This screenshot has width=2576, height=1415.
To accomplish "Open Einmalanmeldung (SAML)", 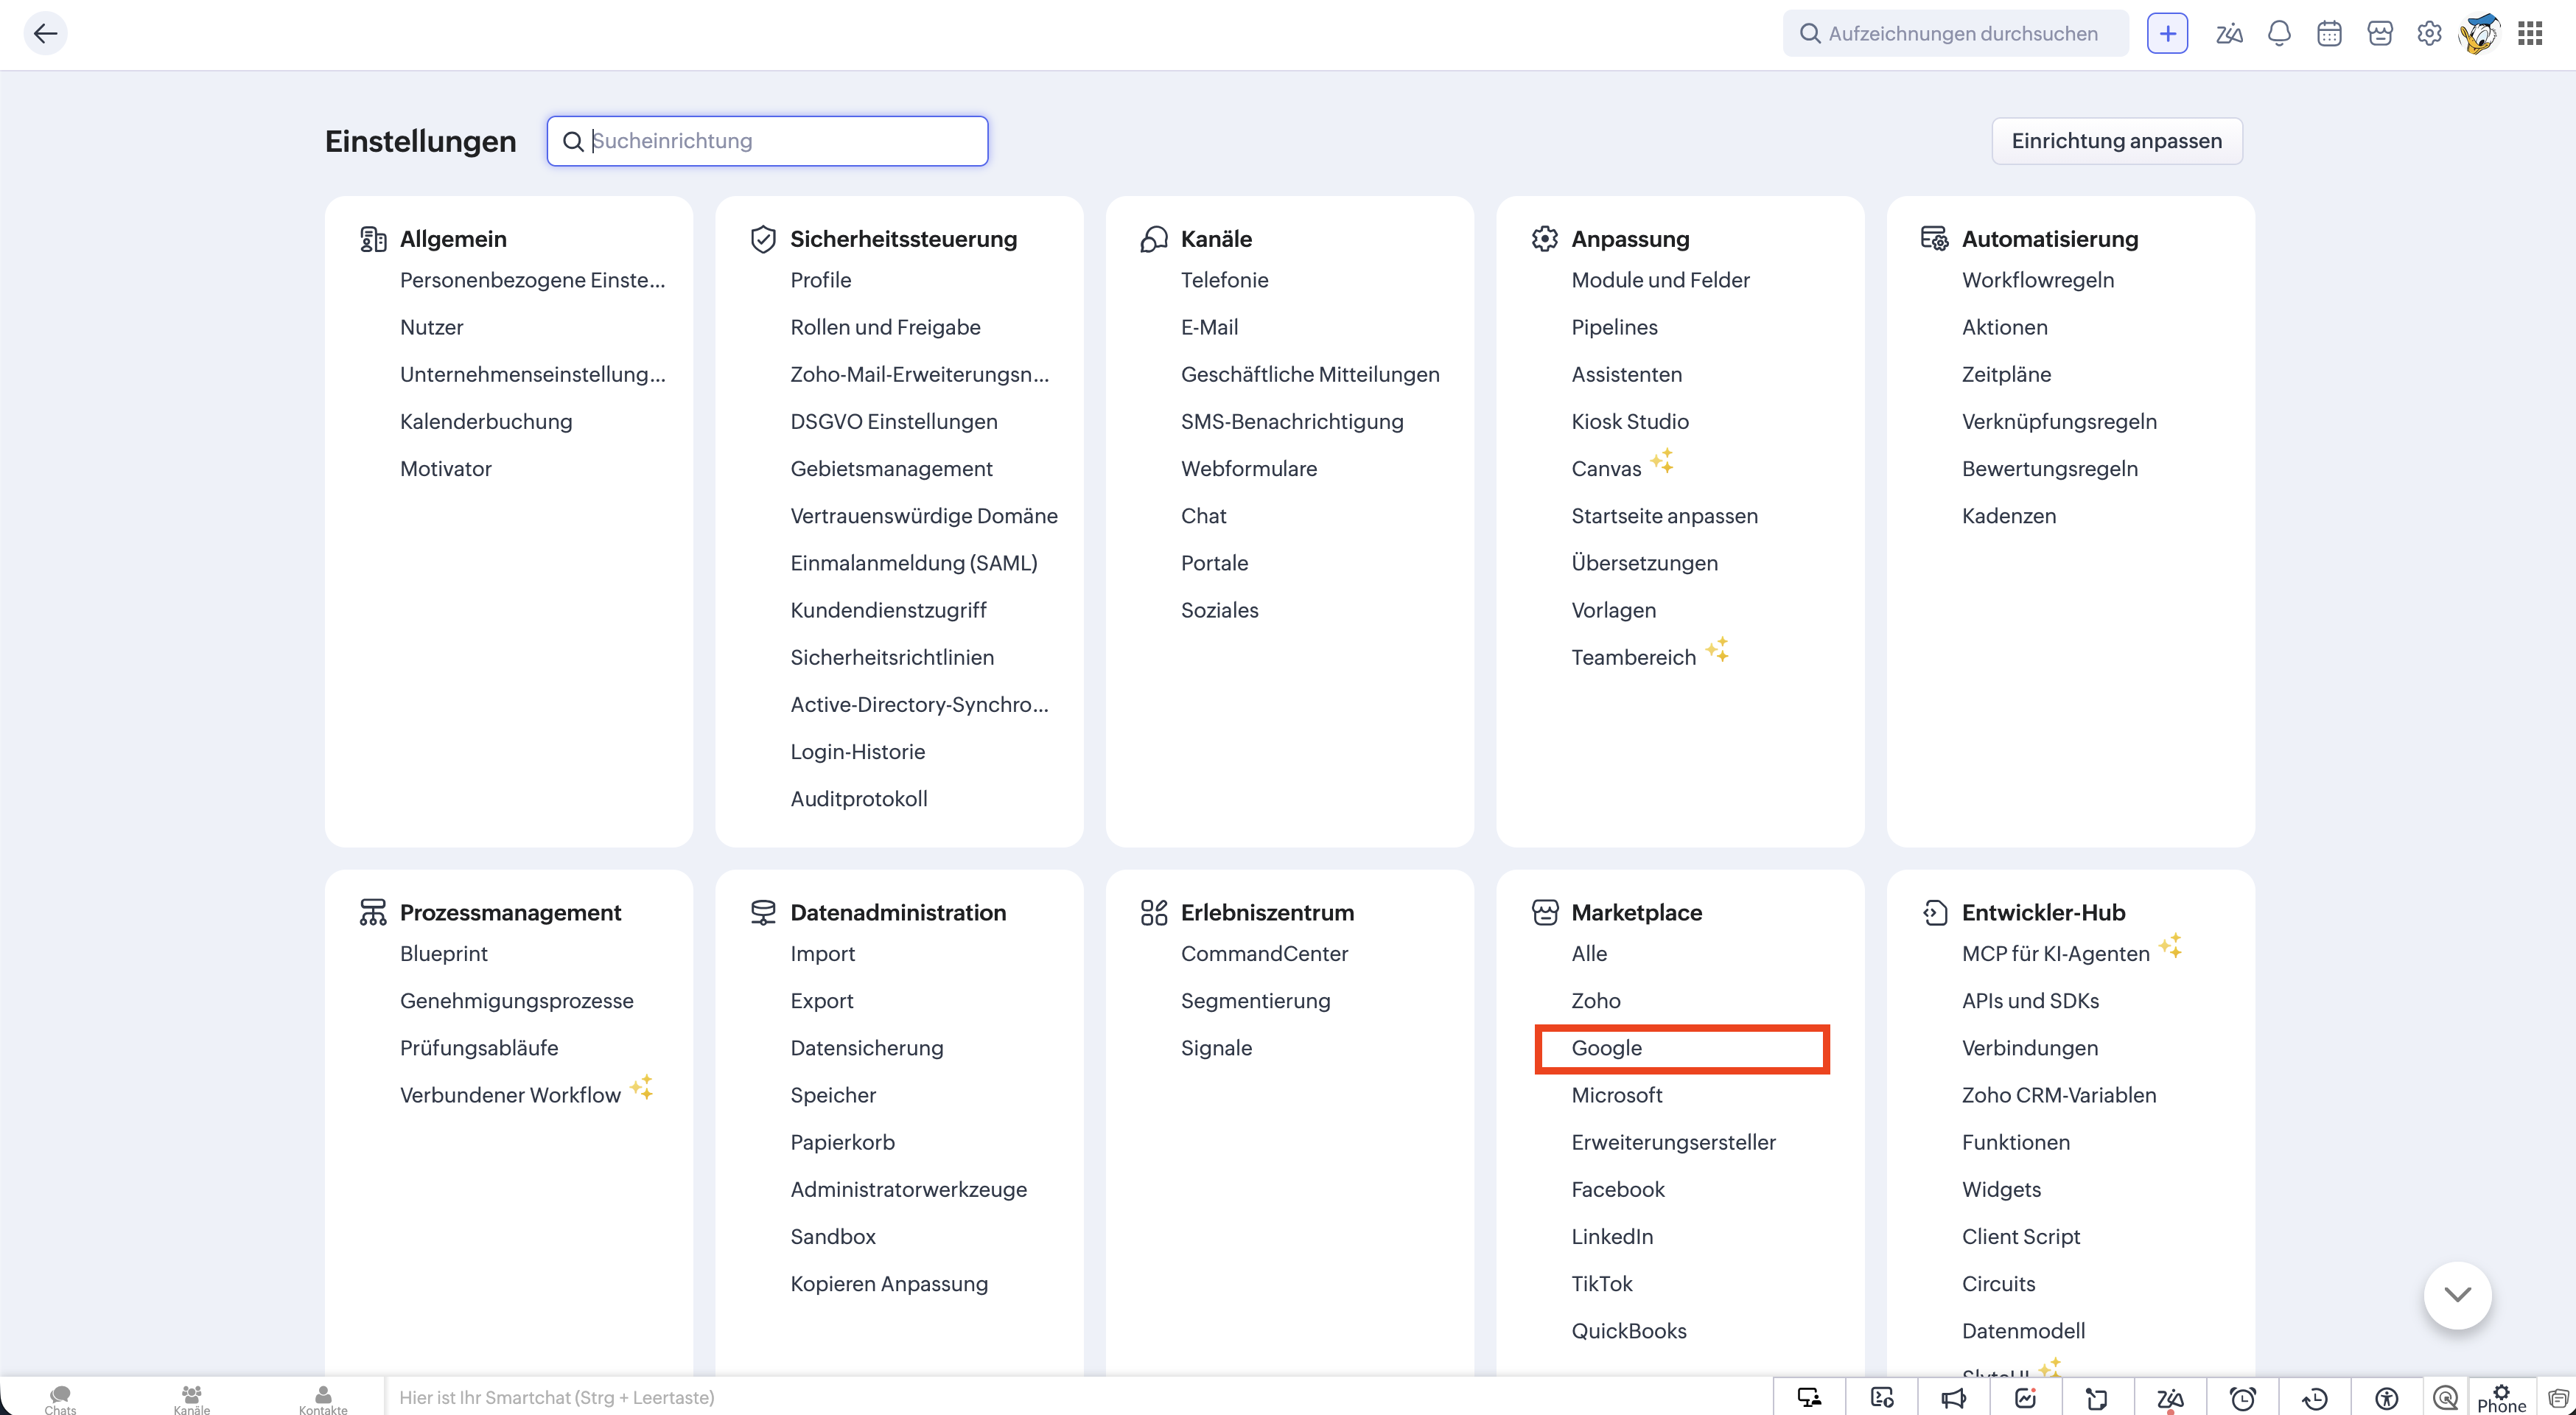I will 913,563.
